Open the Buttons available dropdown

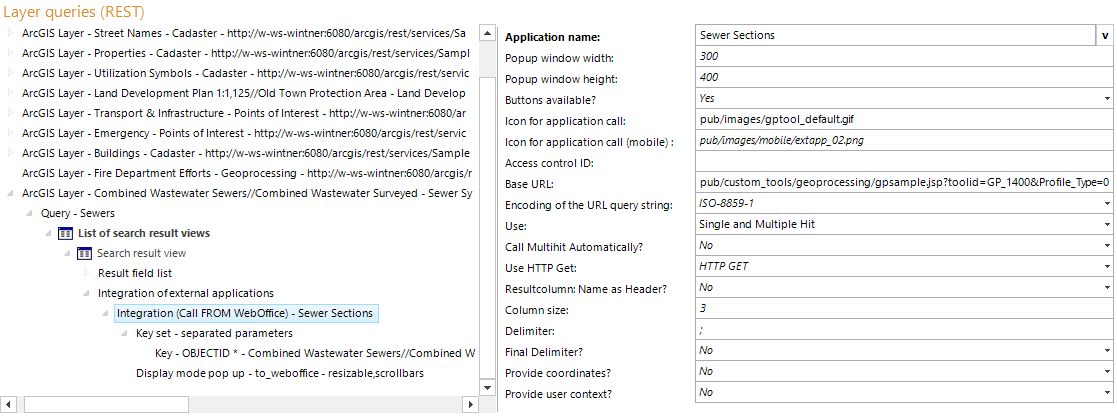tap(1107, 98)
